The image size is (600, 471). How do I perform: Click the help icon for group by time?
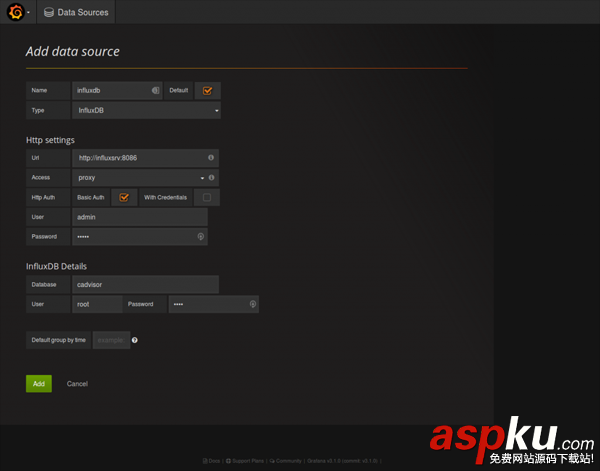tap(135, 340)
